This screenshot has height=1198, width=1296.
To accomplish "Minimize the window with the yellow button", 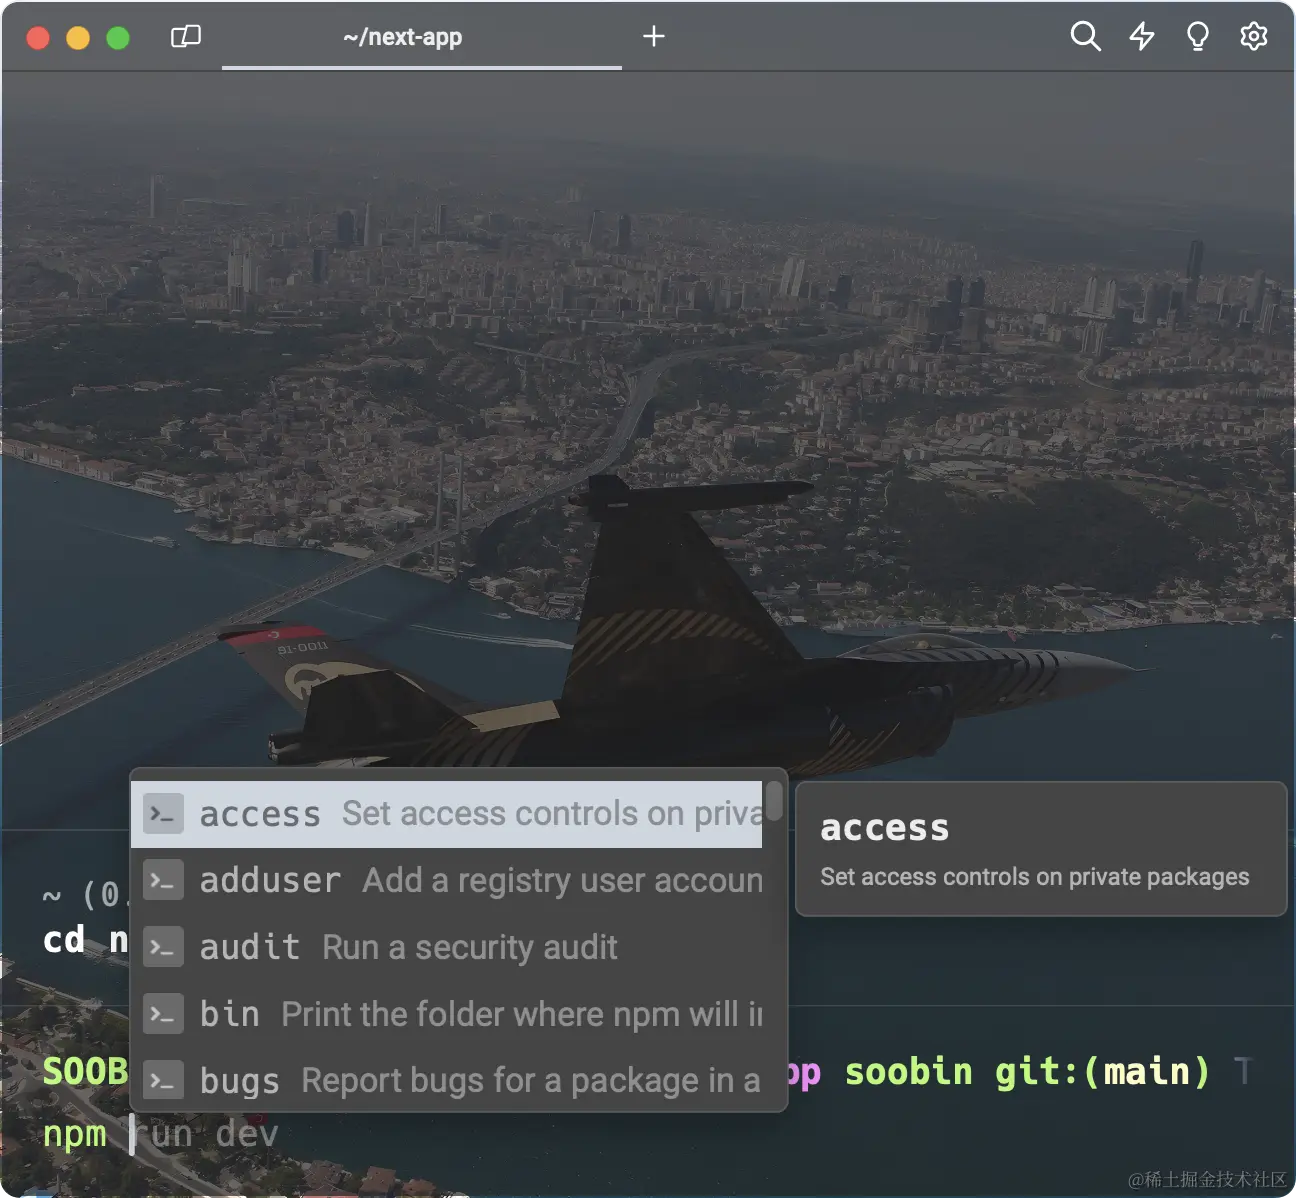I will coord(78,38).
